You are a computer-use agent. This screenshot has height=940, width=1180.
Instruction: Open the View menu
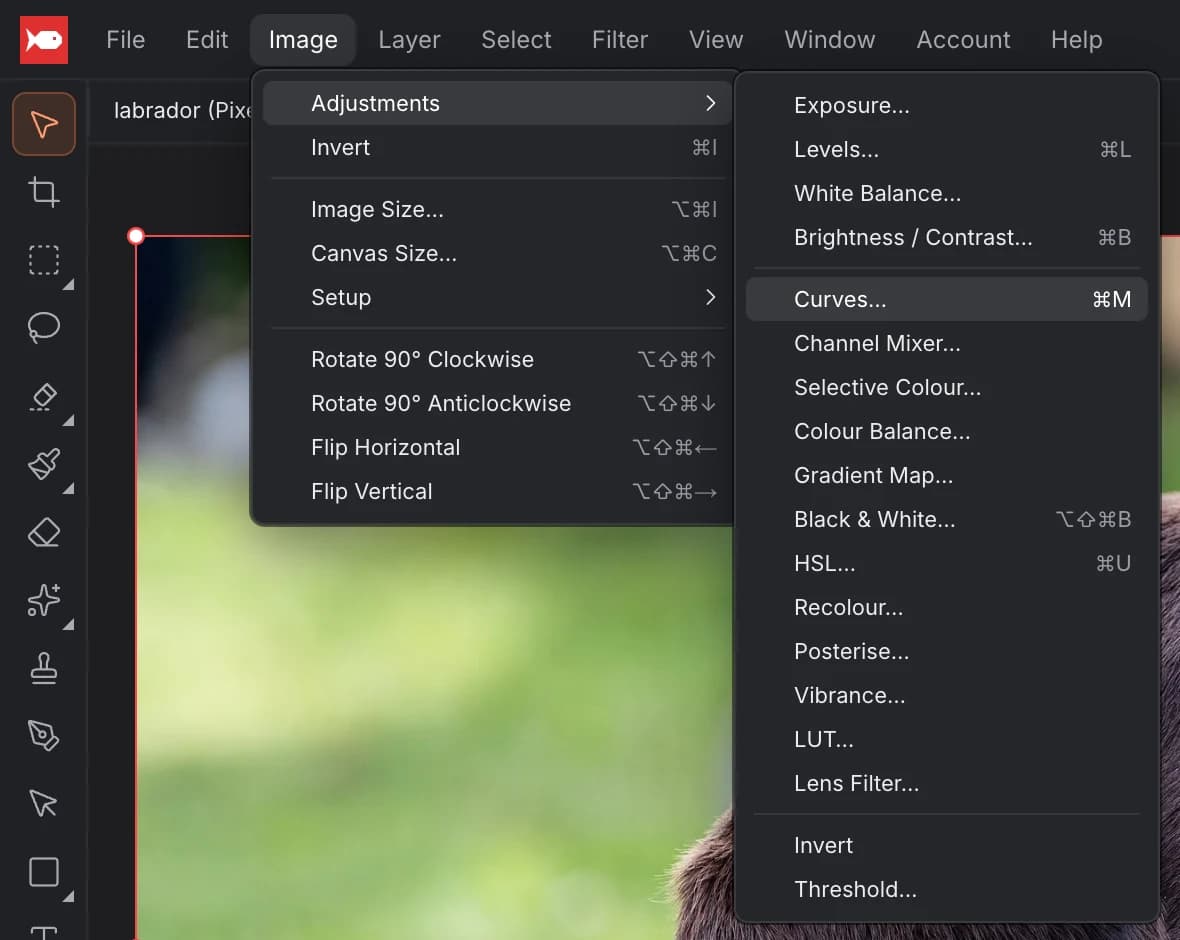tap(716, 39)
